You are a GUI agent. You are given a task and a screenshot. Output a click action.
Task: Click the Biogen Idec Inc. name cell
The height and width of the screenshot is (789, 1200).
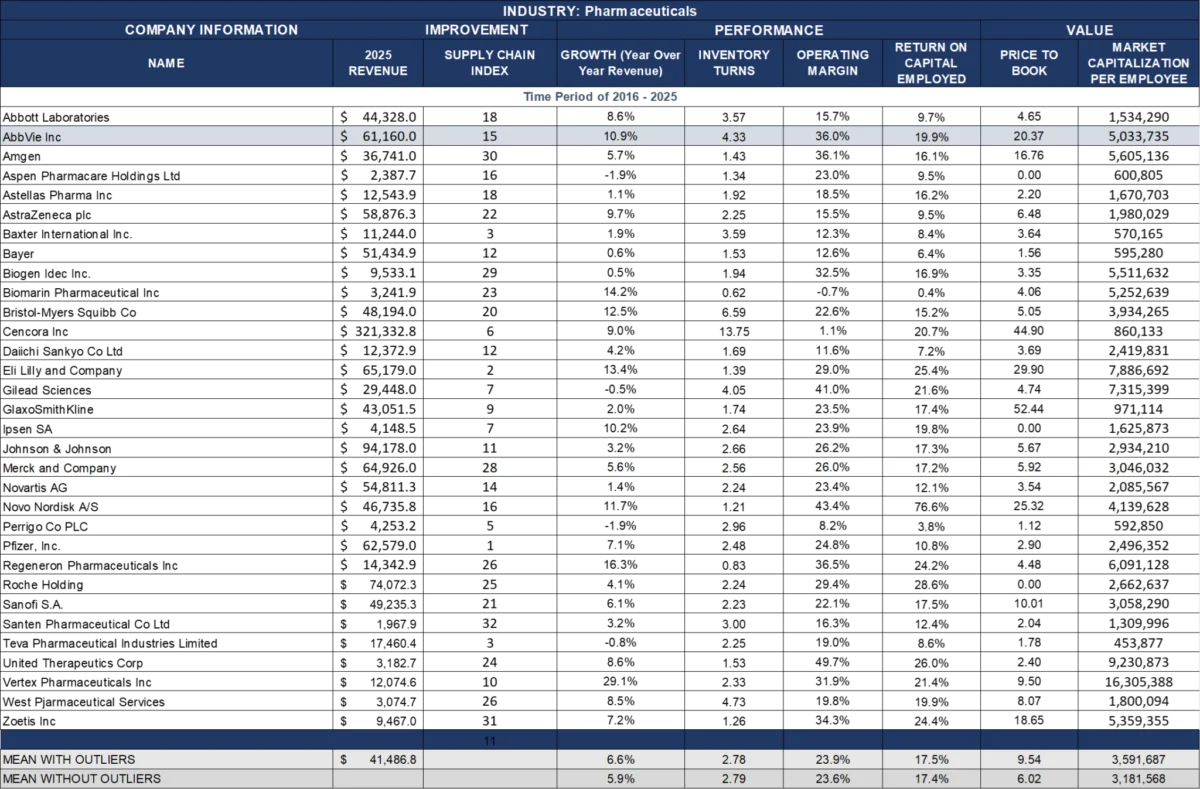(166, 273)
